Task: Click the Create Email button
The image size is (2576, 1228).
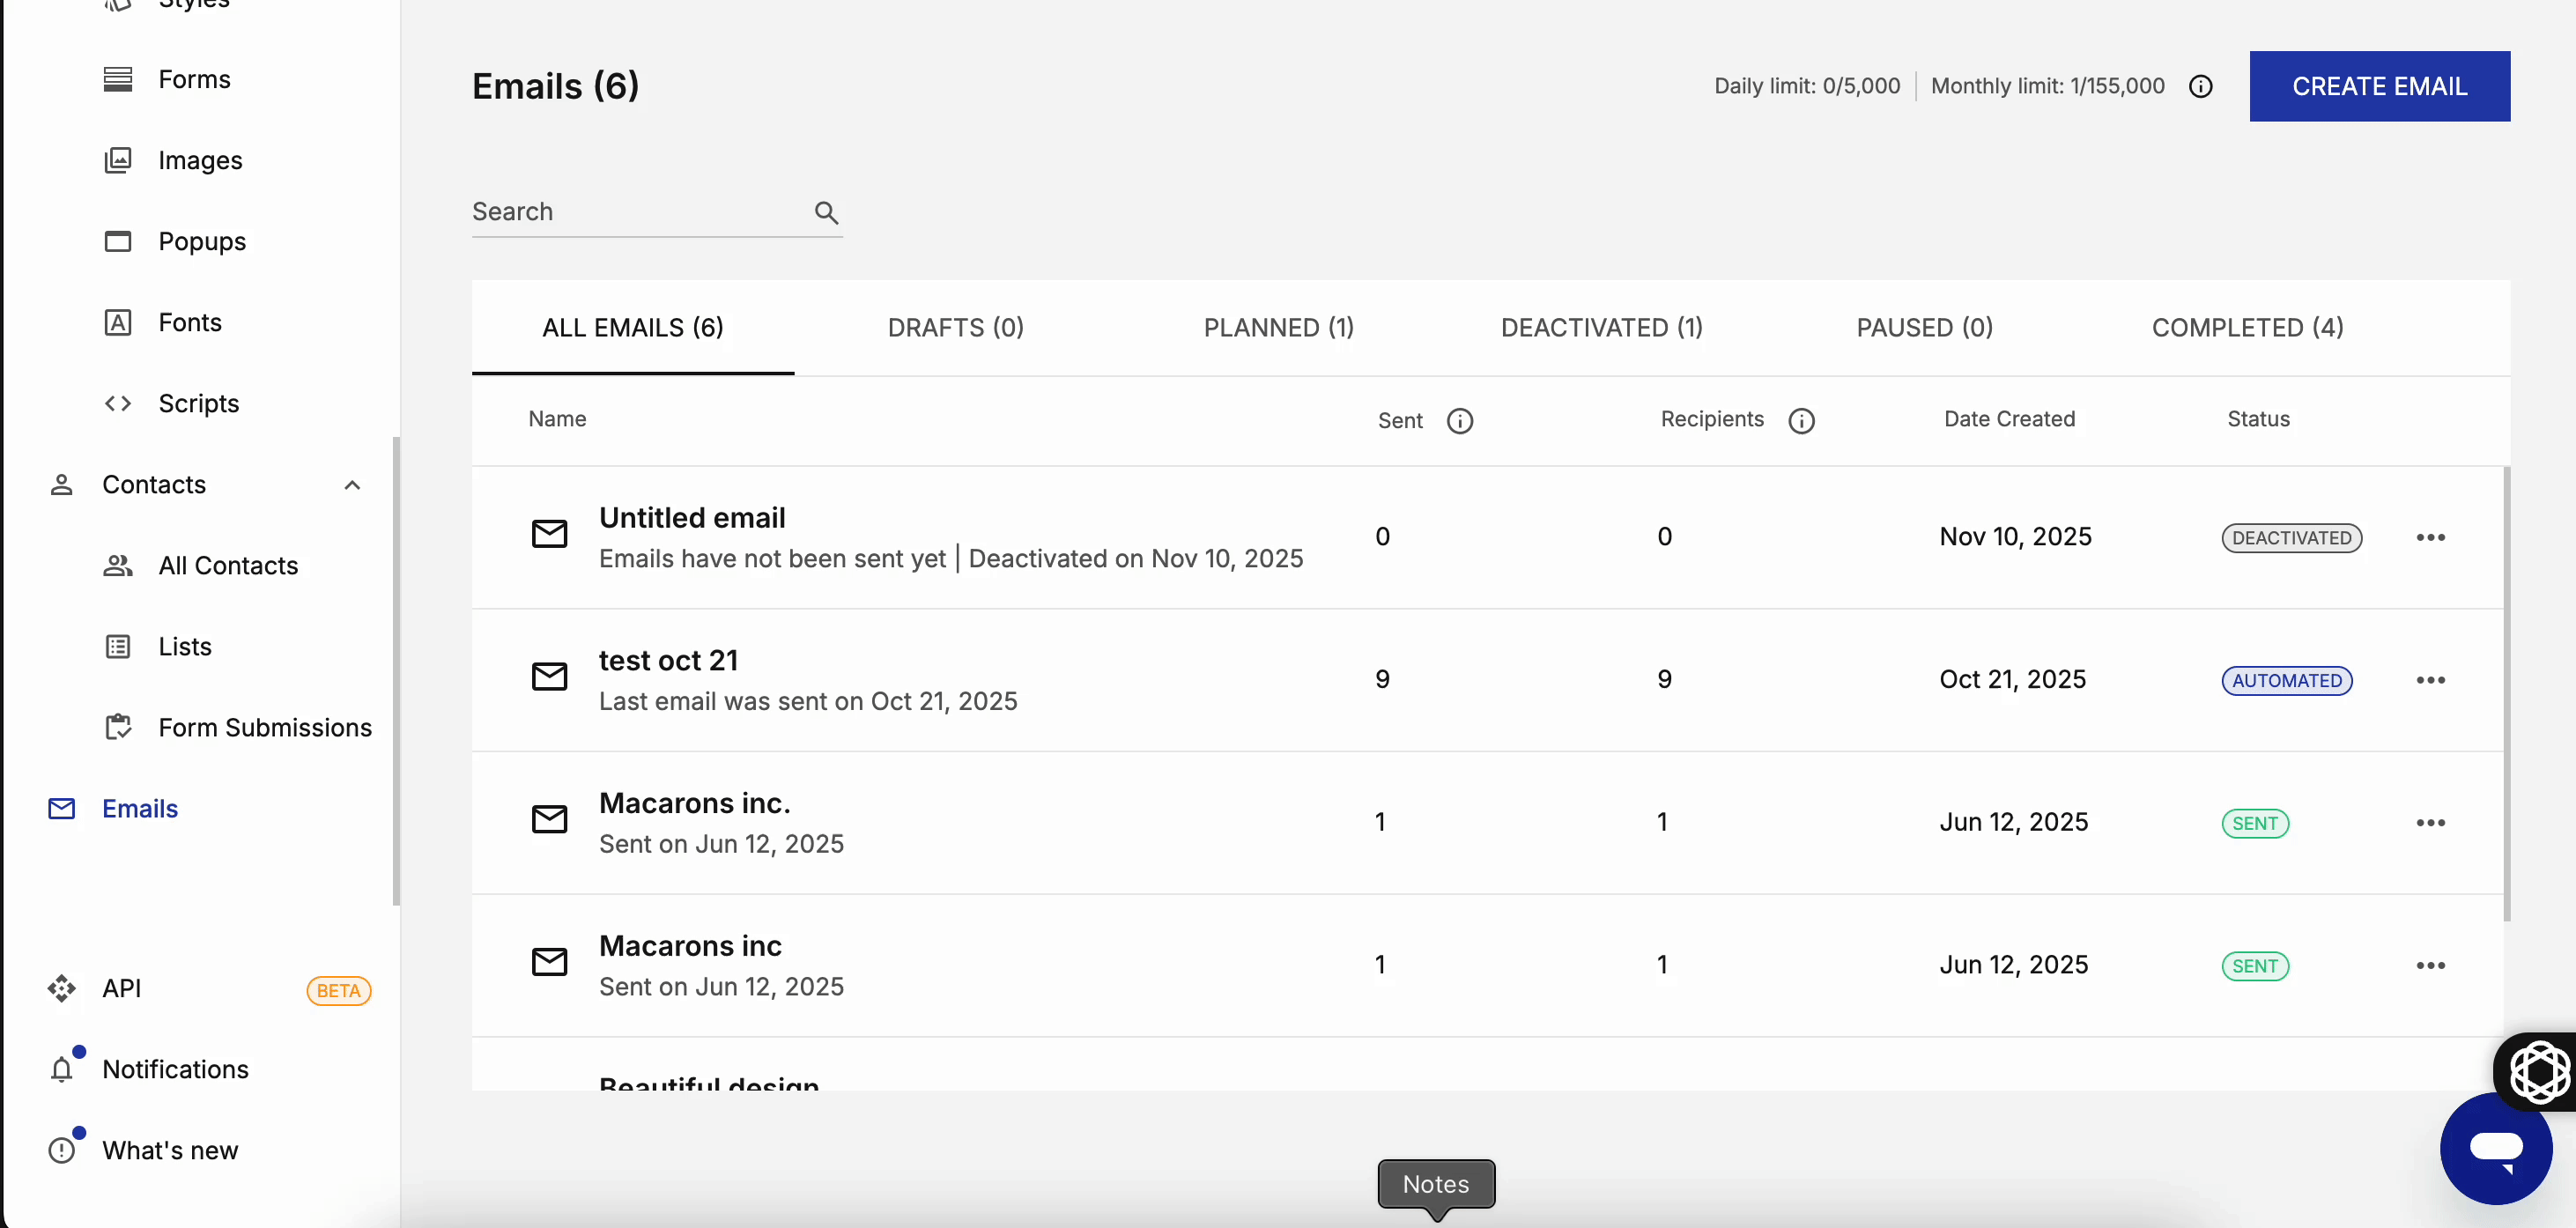Action: tap(2379, 86)
